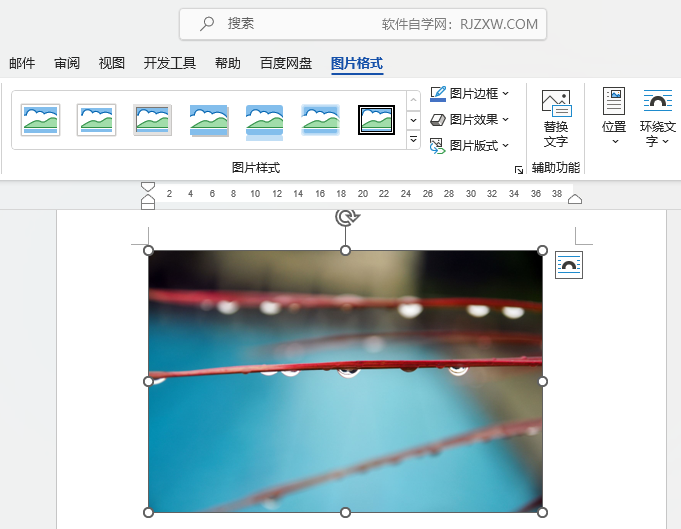Click the 图片版式 label
Viewport: 681px width, 529px height.
(x=474, y=145)
